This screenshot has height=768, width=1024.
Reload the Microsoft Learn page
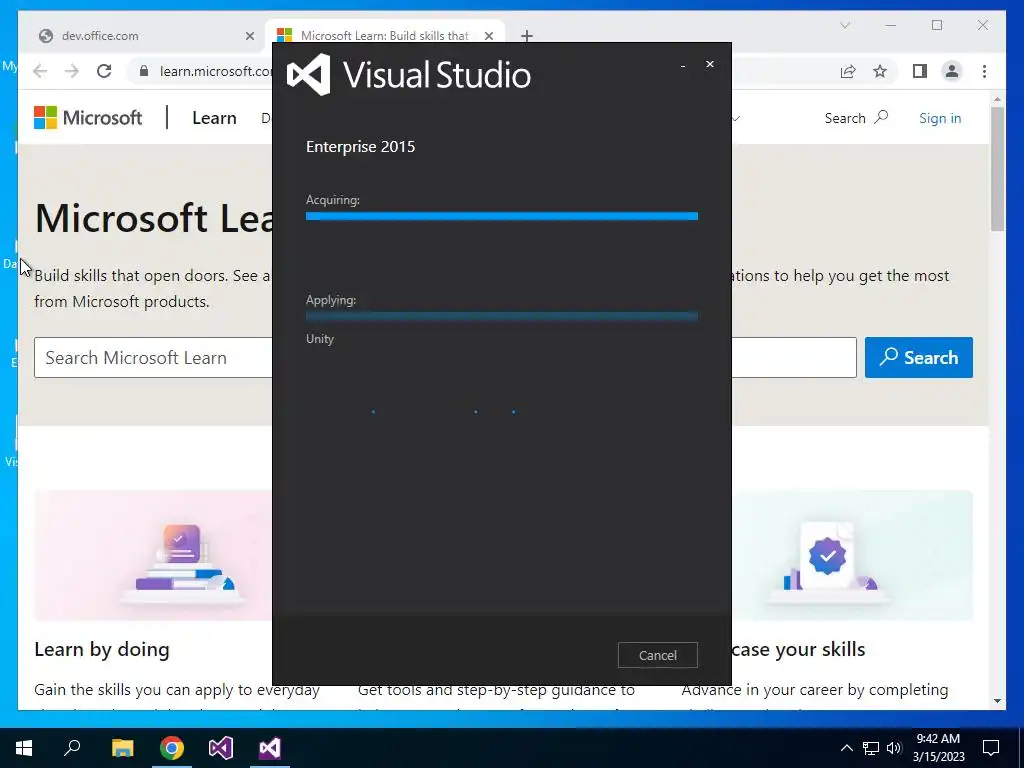(x=104, y=71)
